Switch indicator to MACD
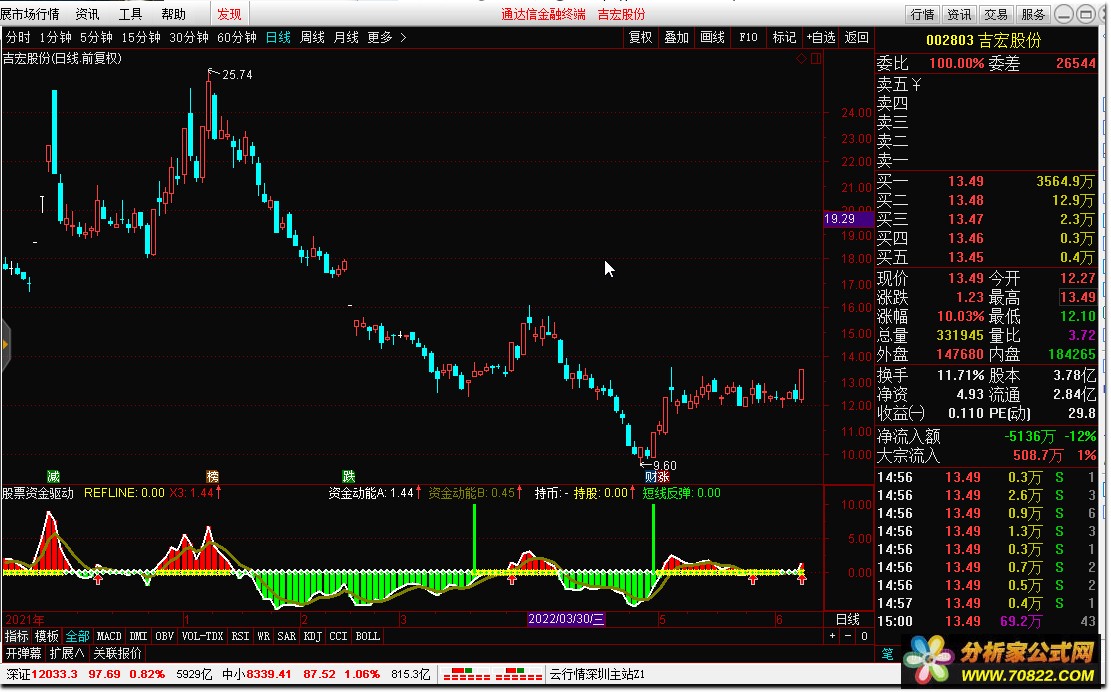 [109, 636]
